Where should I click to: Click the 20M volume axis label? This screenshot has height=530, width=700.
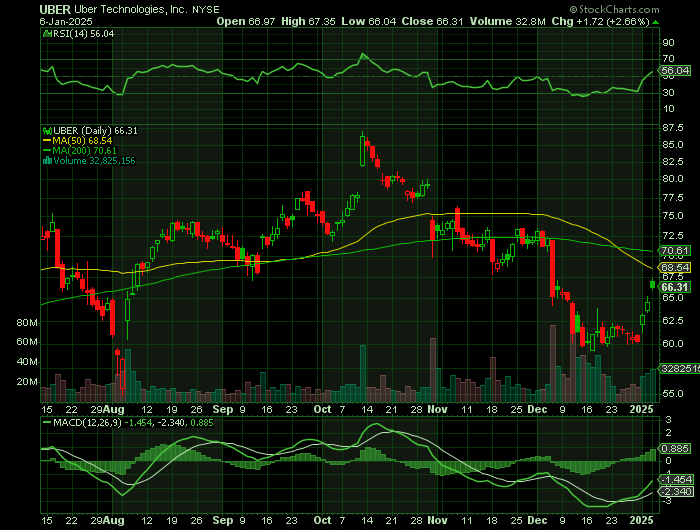coord(27,382)
